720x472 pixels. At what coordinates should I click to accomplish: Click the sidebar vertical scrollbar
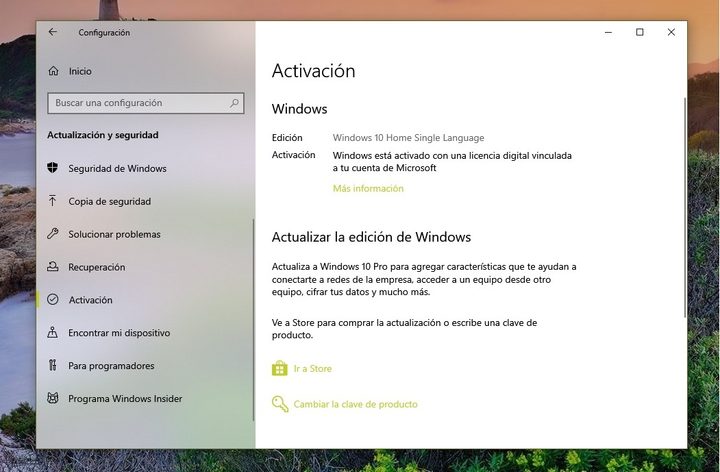[253, 320]
